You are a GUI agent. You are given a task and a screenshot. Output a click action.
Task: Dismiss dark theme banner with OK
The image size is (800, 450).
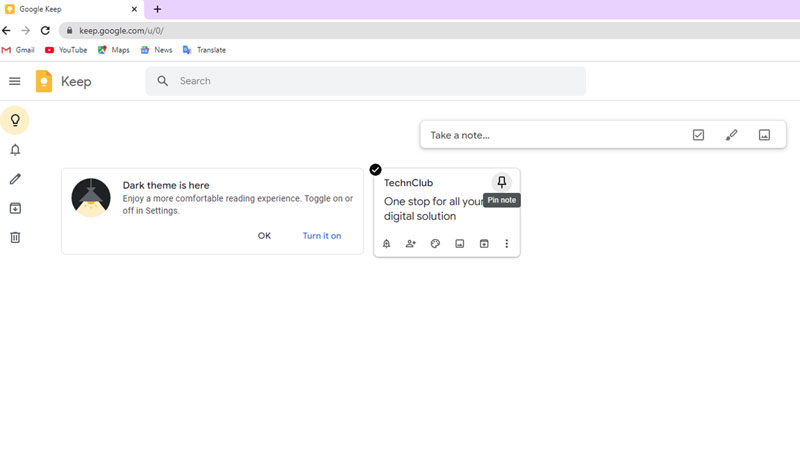pos(264,236)
